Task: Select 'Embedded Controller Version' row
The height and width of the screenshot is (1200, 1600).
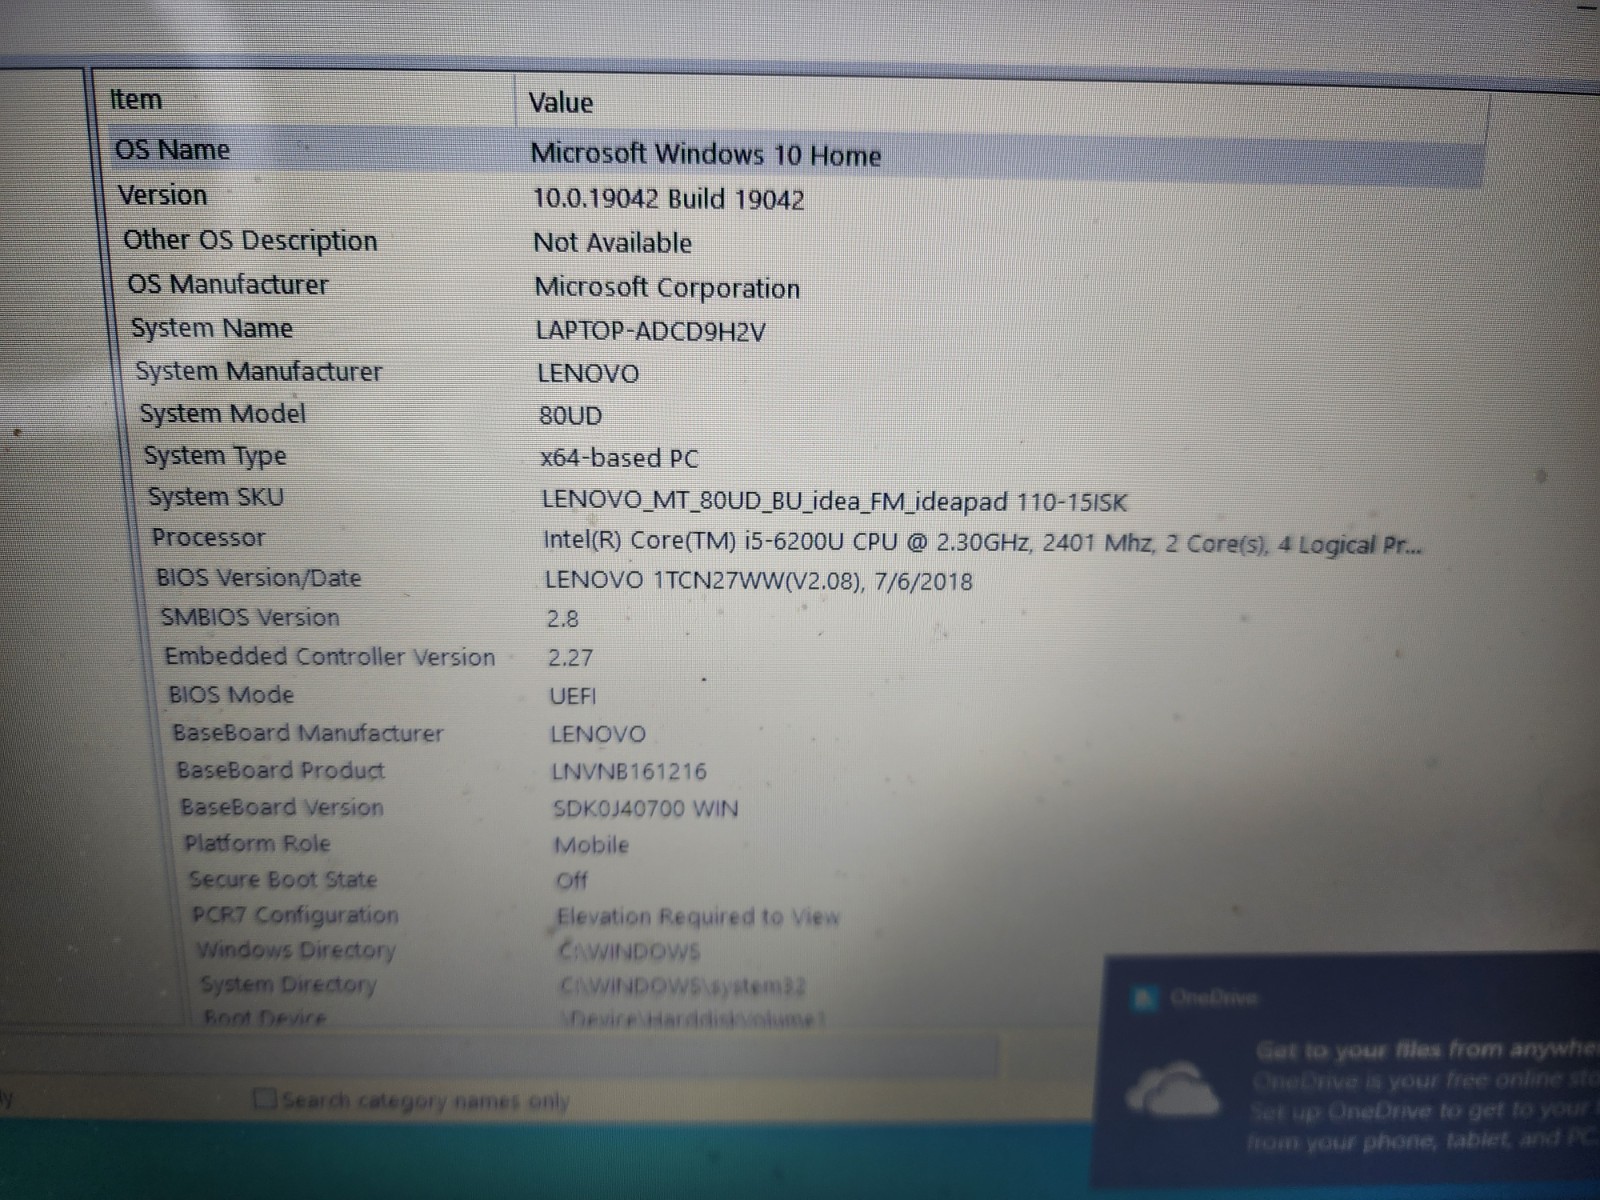Action: 329,656
